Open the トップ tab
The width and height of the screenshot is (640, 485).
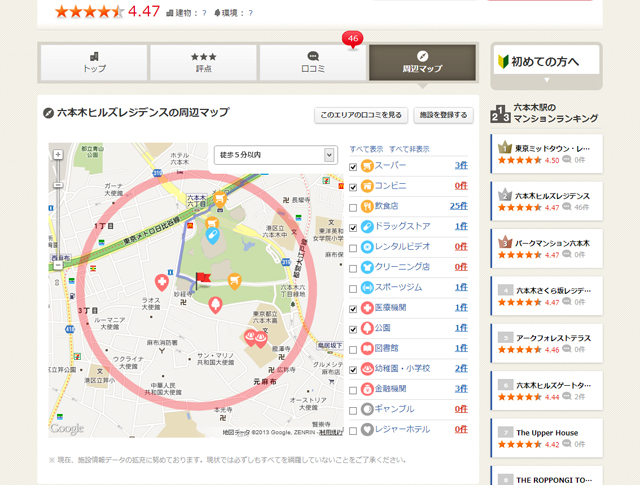(94, 62)
